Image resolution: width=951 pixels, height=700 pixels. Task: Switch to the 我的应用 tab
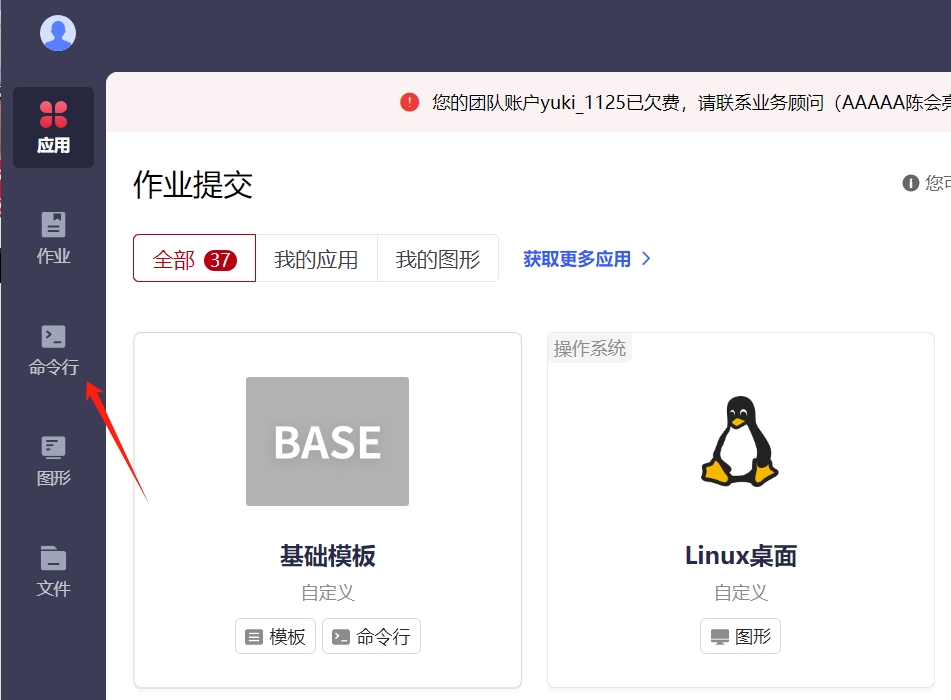click(x=316, y=259)
